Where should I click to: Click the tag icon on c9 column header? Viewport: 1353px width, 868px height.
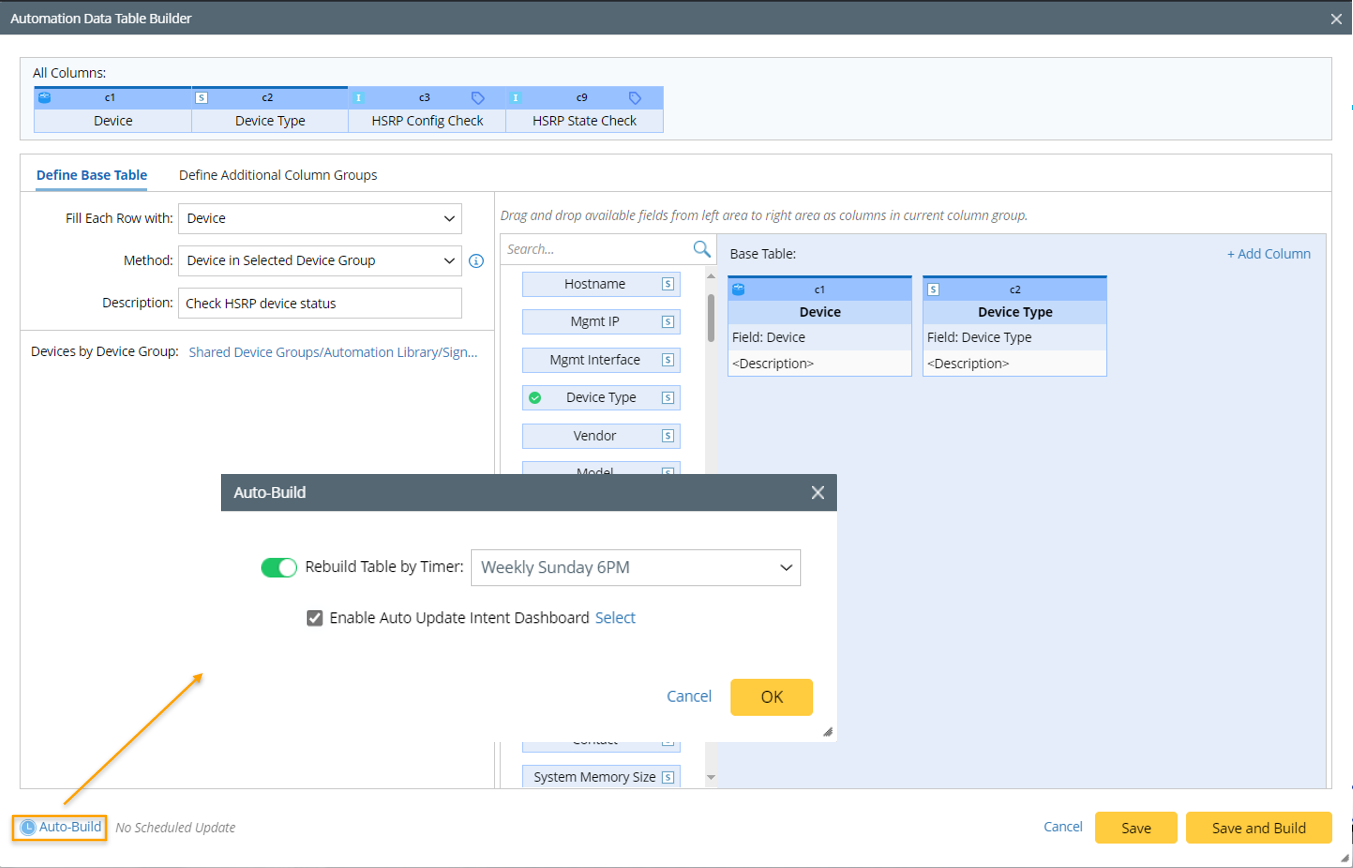pos(635,98)
